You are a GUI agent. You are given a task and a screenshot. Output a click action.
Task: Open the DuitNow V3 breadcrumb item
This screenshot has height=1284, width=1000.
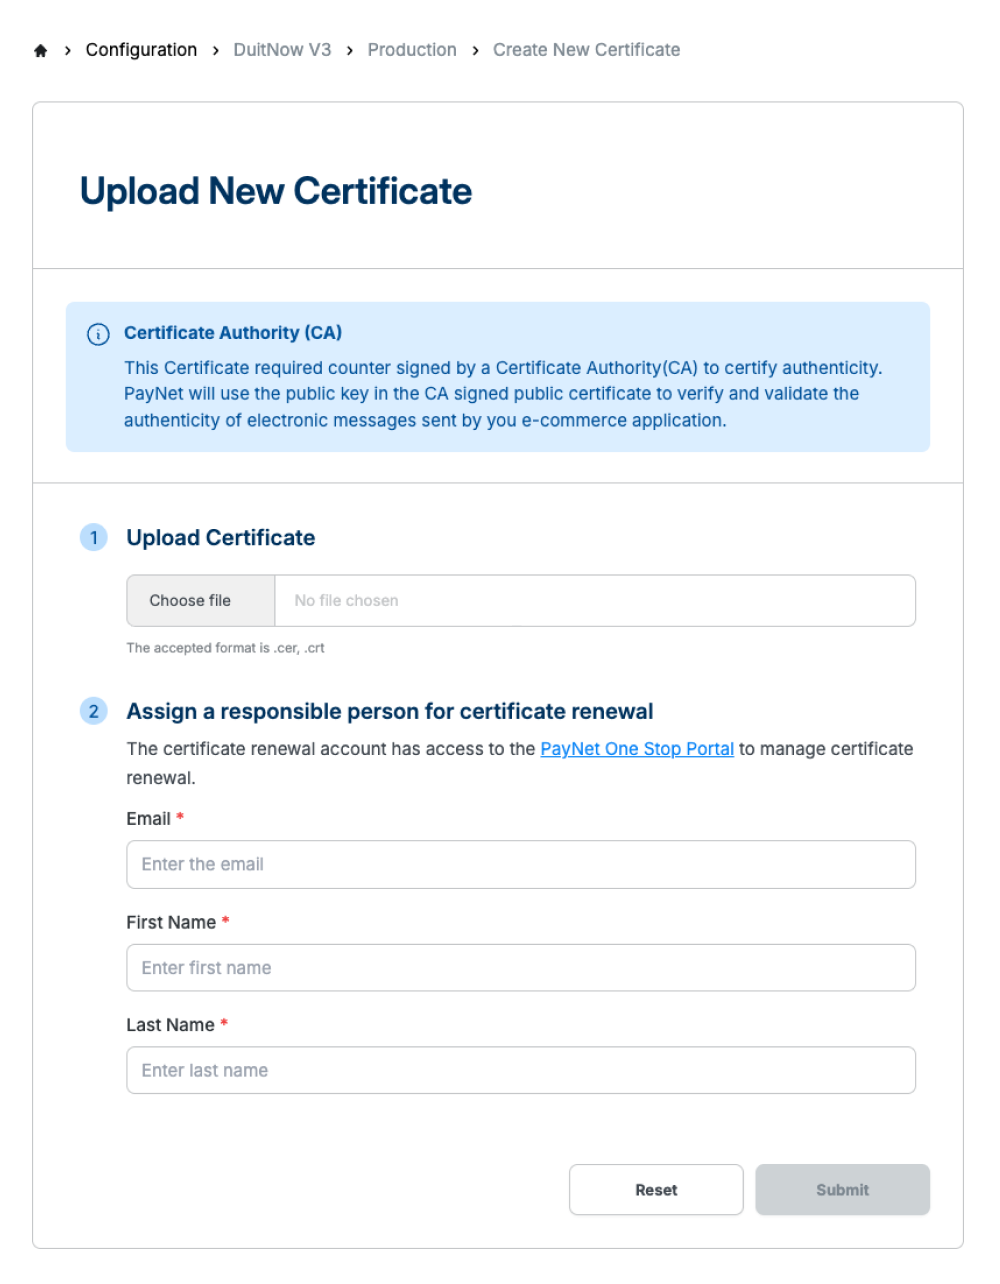(x=282, y=50)
